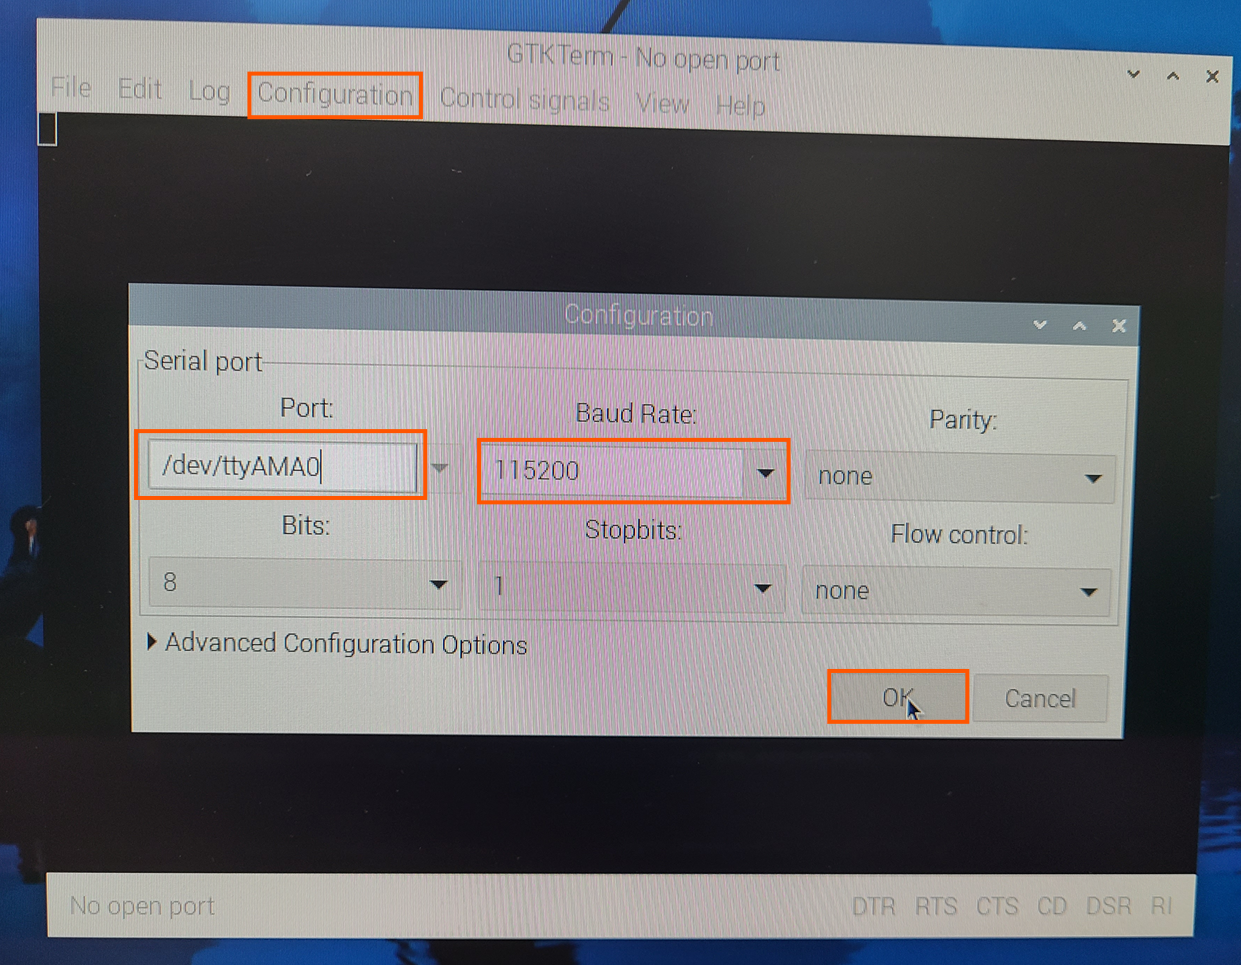Open the Configuration menu

pos(335,95)
